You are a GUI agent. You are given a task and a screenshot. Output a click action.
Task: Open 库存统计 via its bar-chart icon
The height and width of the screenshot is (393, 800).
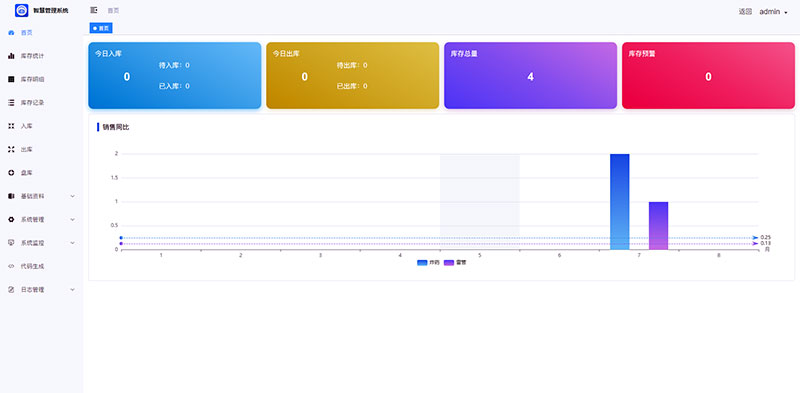11,56
